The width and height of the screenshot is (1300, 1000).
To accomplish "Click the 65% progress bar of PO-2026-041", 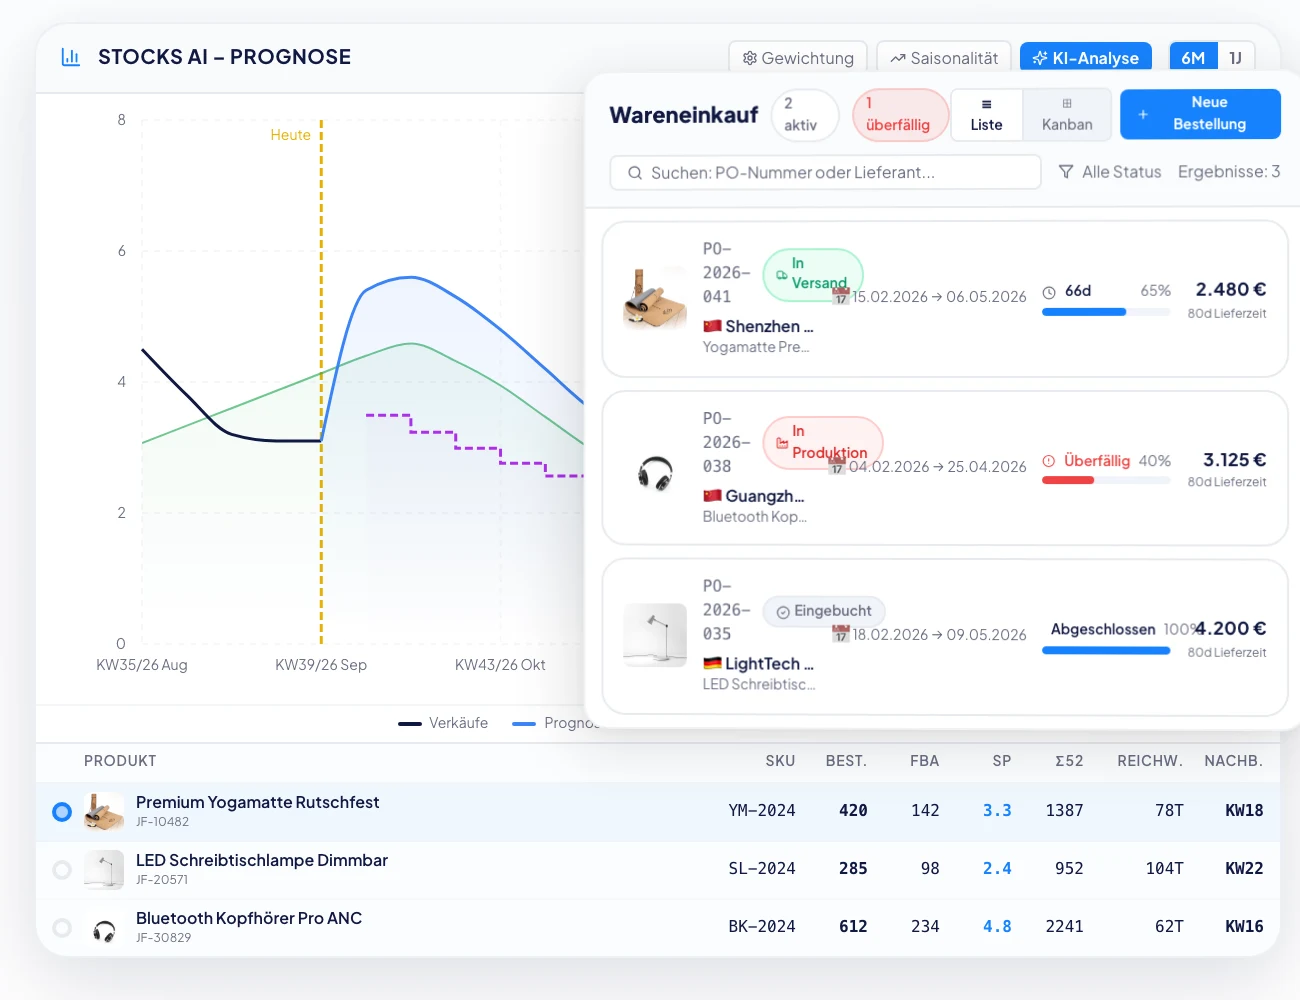I will pos(1106,312).
